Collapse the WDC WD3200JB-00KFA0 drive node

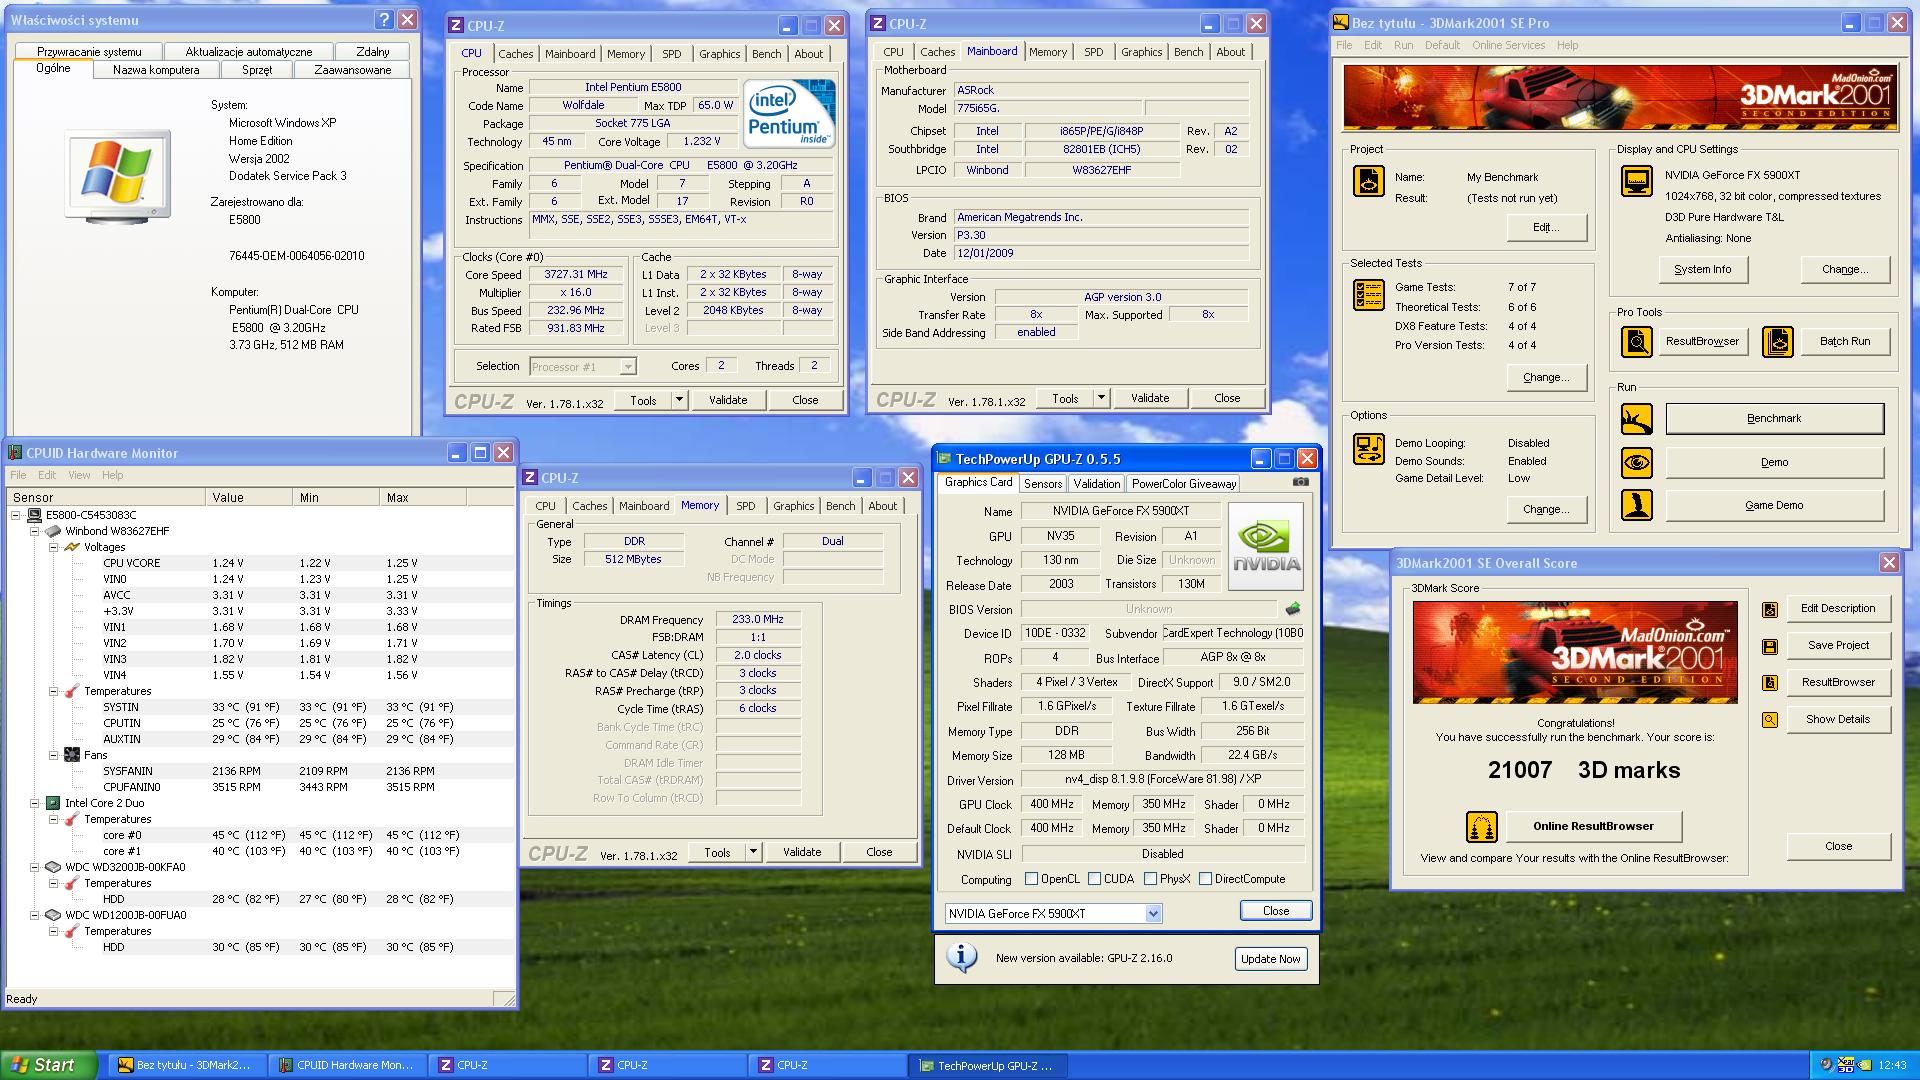point(35,867)
